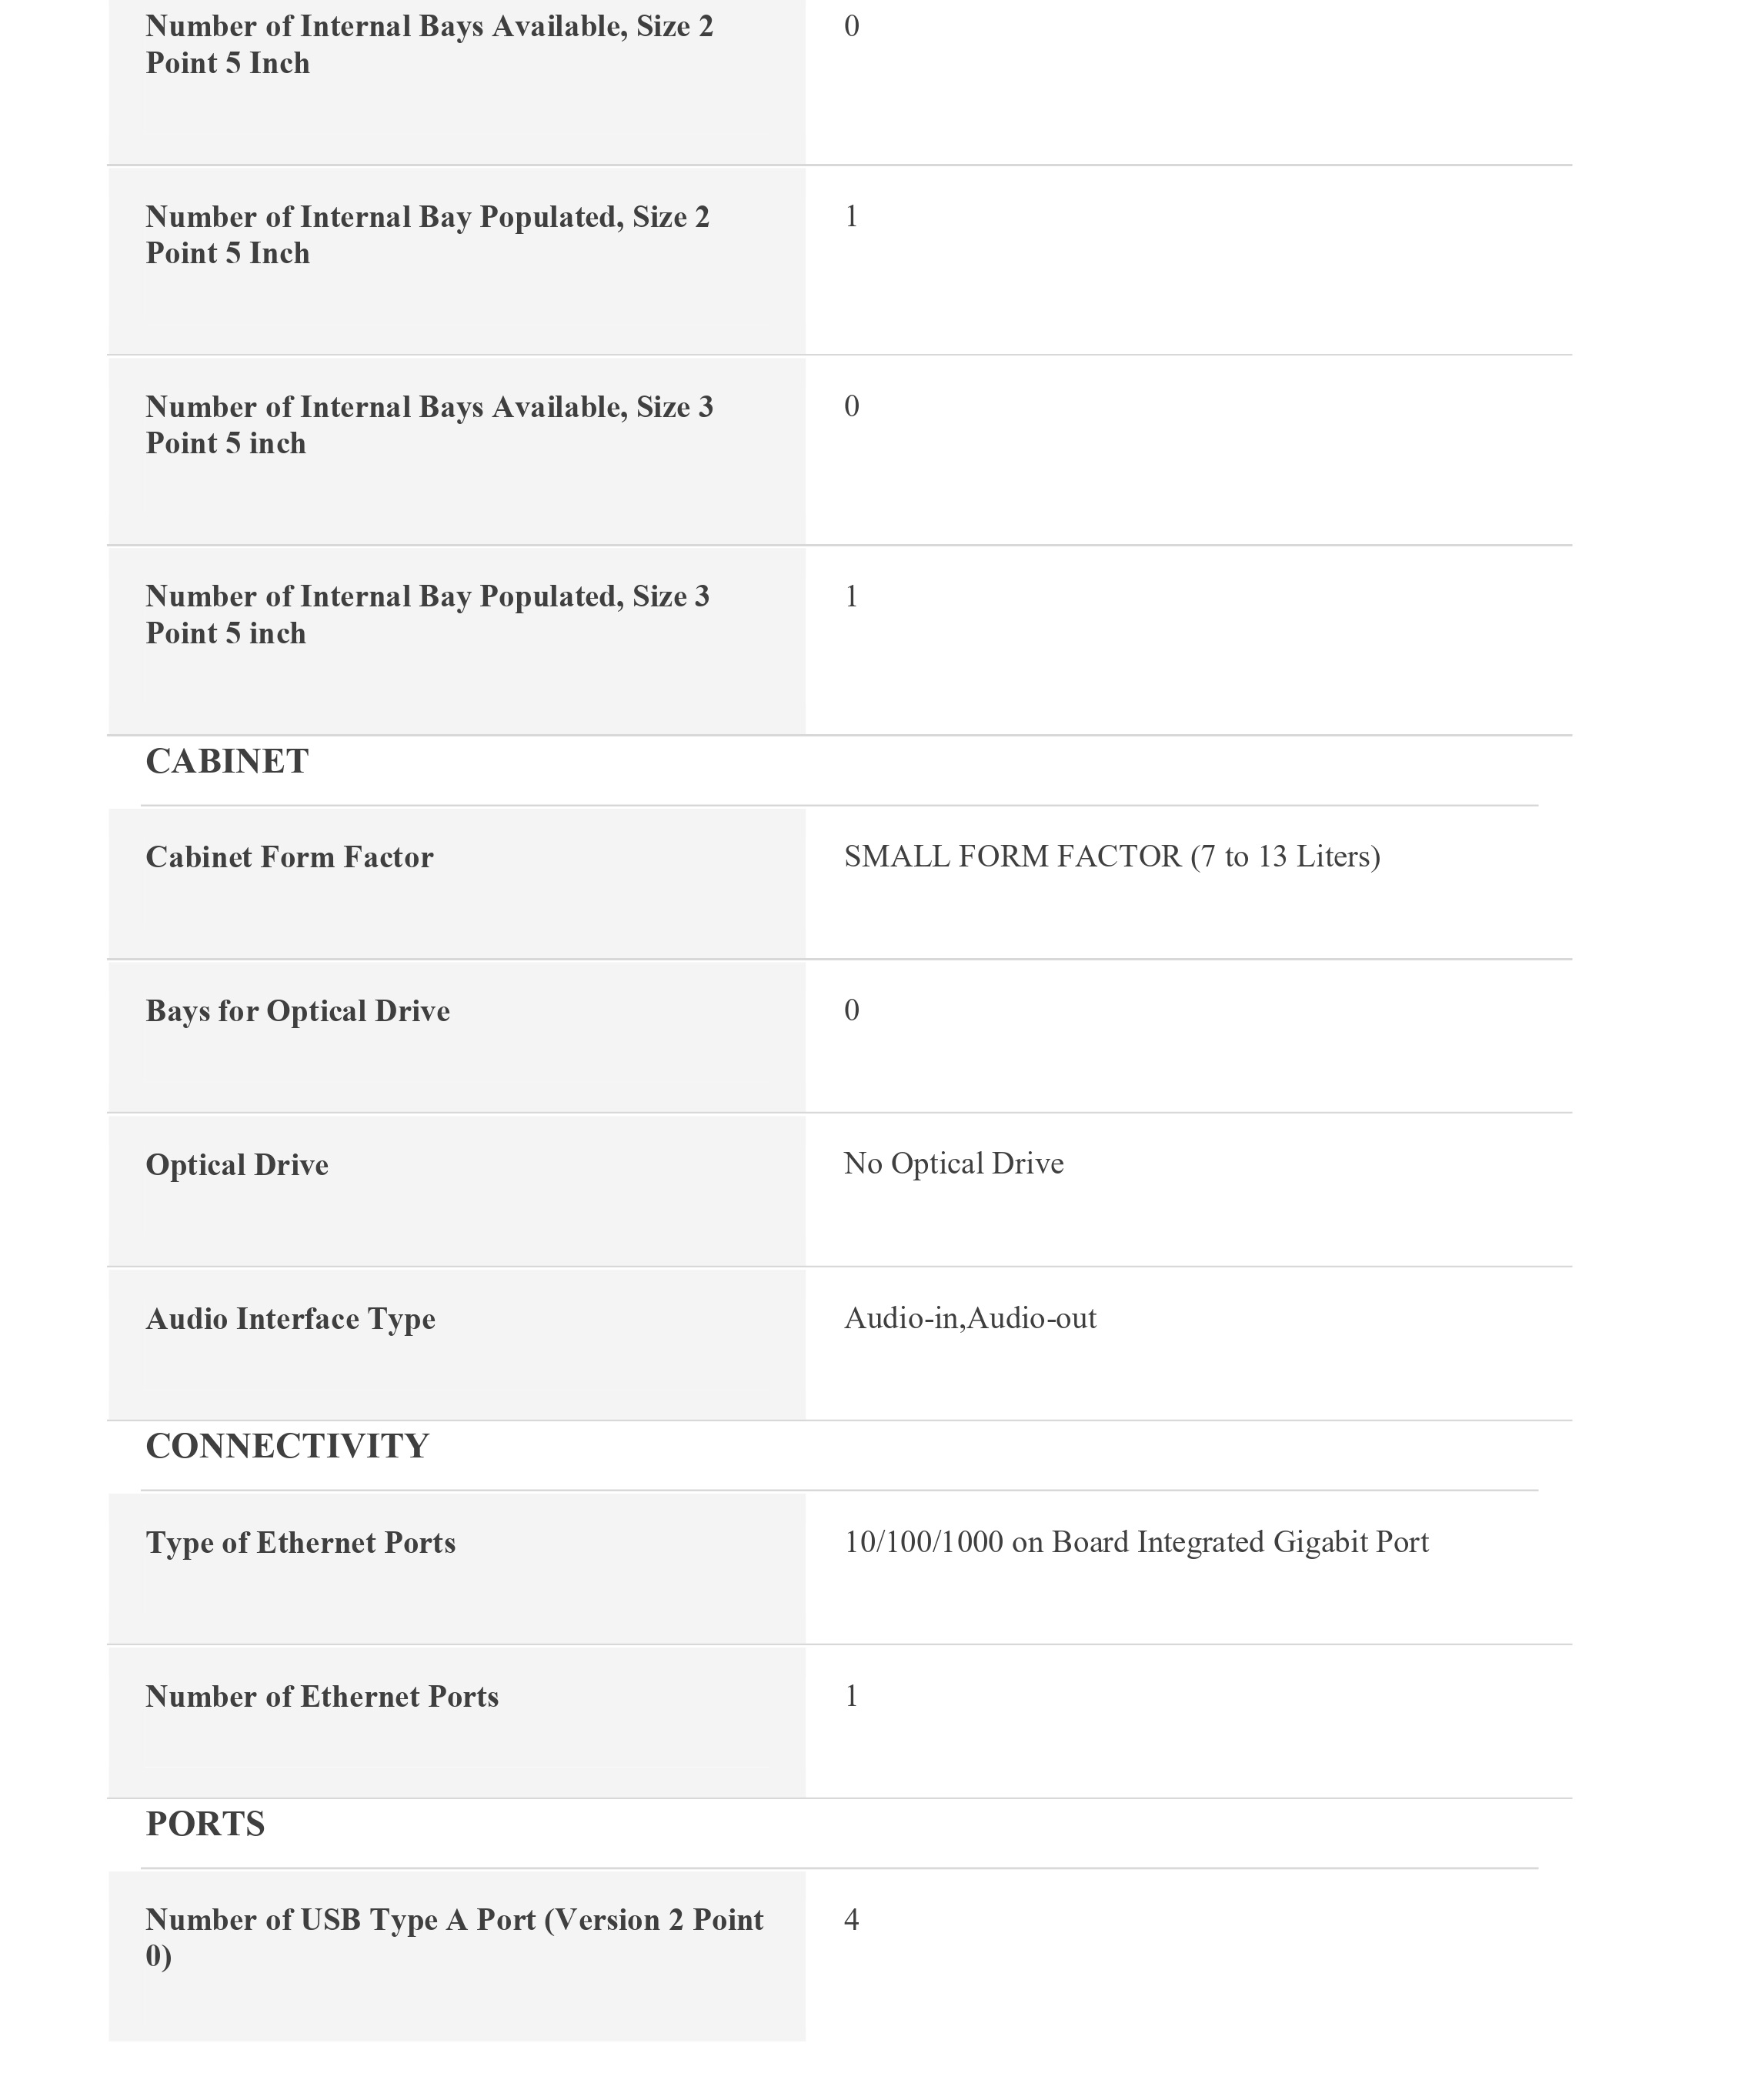1749x2100 pixels.
Task: Click the Number of Ethernet Ports label
Action: point(322,1697)
